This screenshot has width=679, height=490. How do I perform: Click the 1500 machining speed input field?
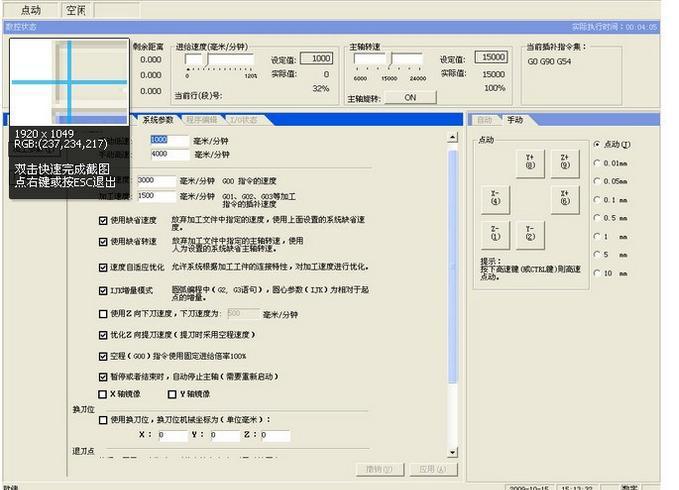tap(156, 196)
